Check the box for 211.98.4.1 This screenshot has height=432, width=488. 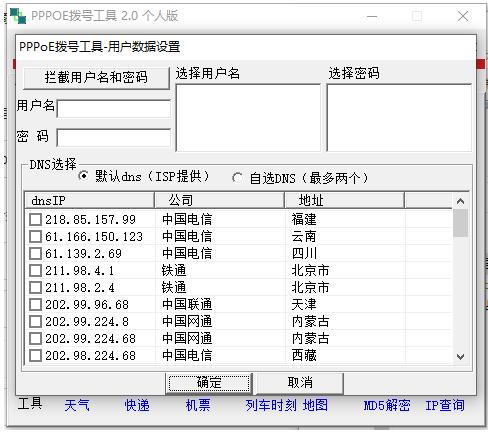35,271
